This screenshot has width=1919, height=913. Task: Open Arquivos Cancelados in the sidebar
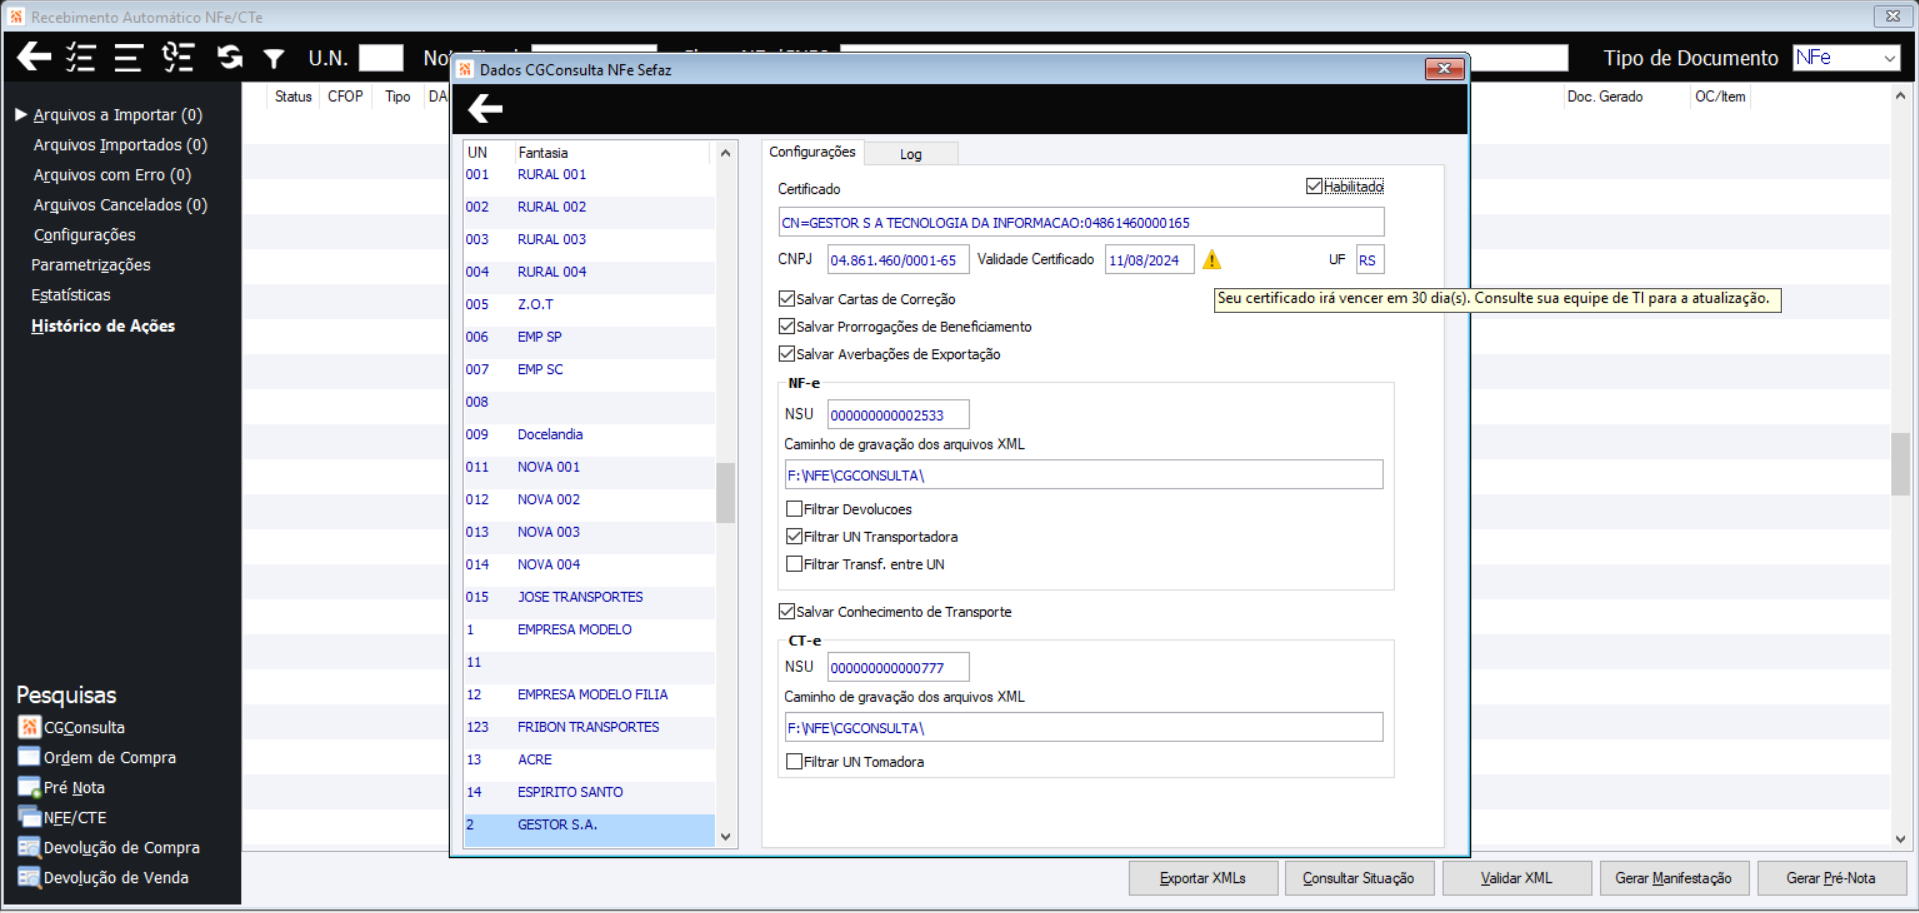[120, 205]
